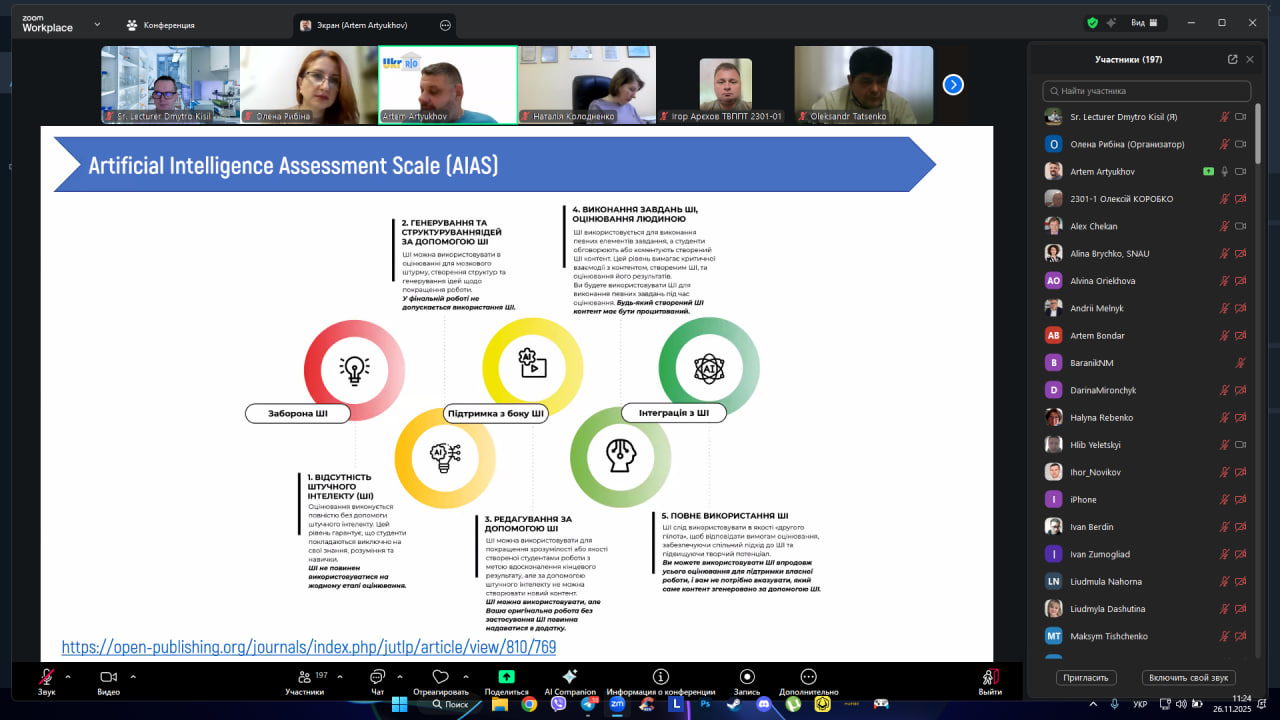The image size is (1280, 720).
Task: Click the Пригласить invite button
Action: (x=1085, y=677)
